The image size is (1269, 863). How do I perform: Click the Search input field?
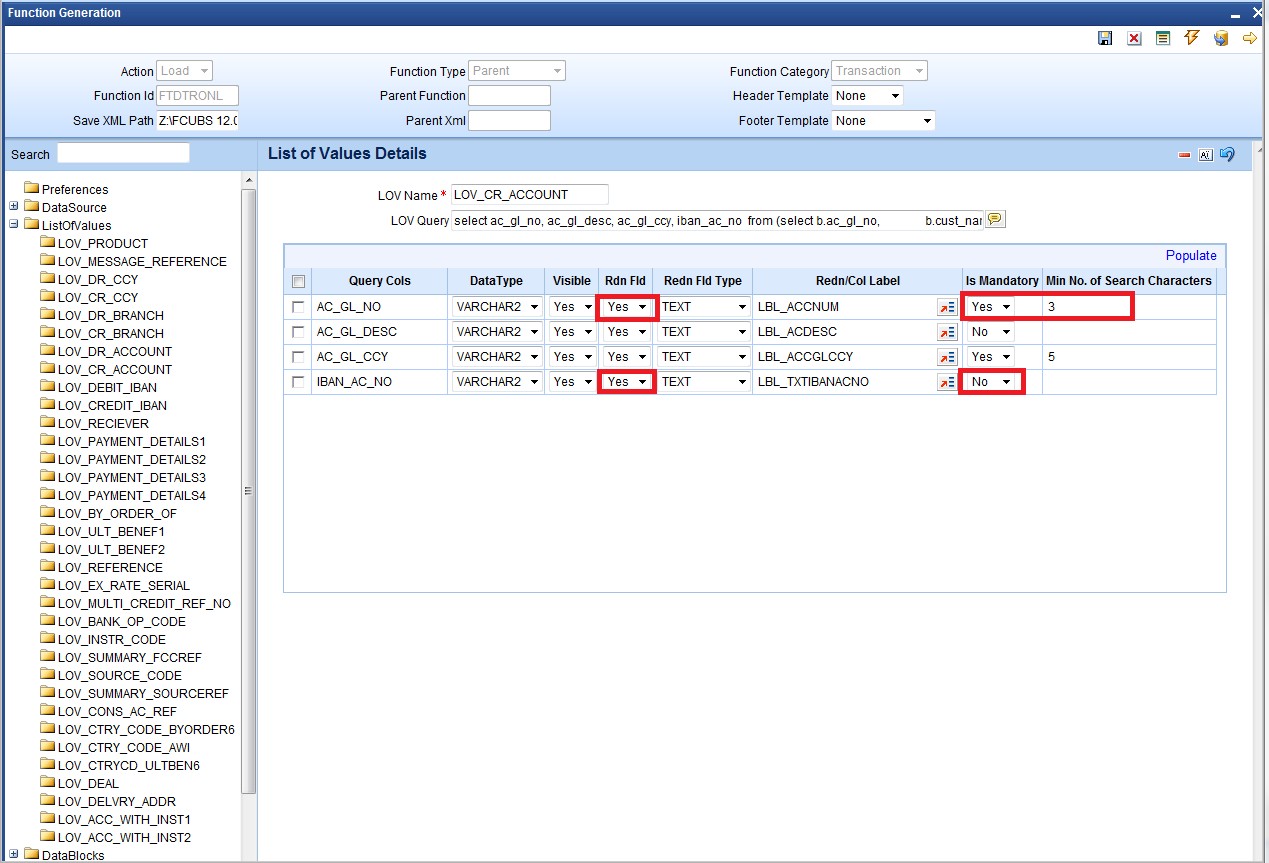pos(123,153)
